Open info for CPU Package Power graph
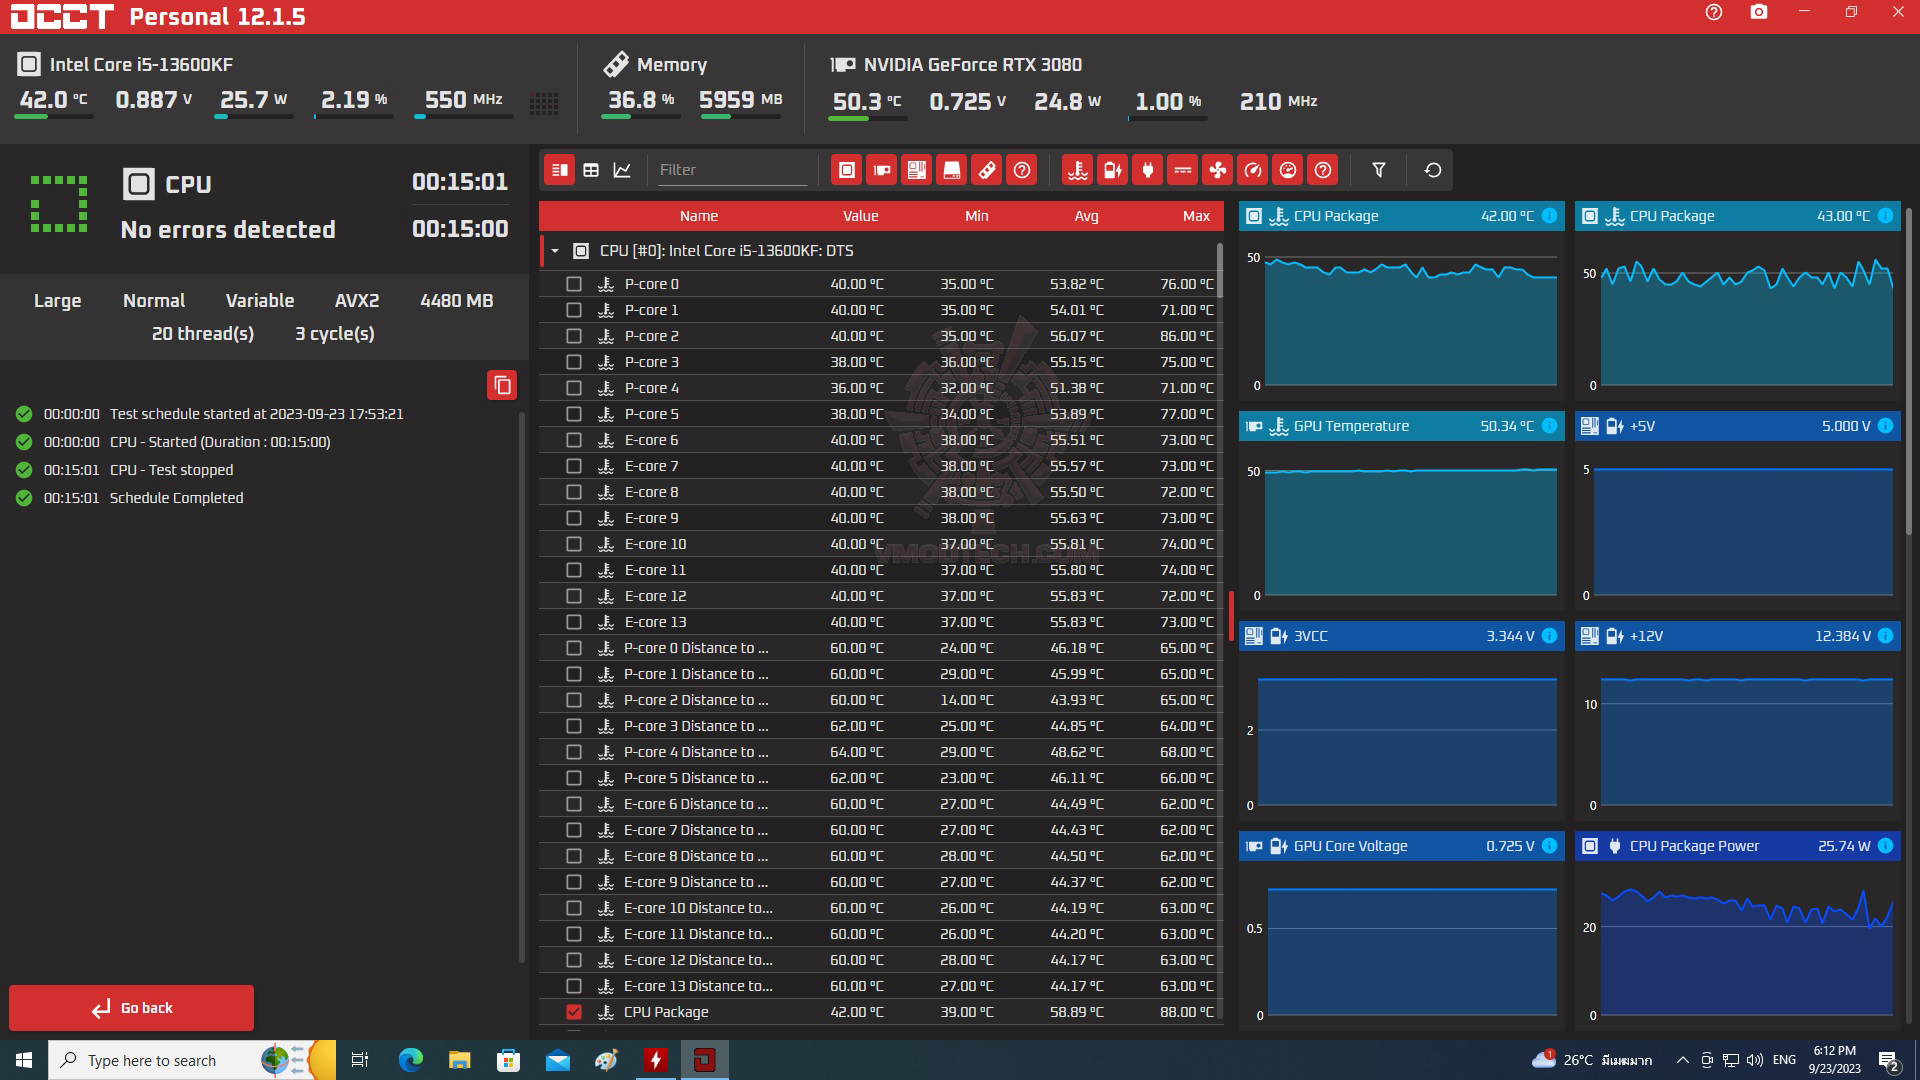Screen dimensions: 1920x1080 [x=1885, y=846]
